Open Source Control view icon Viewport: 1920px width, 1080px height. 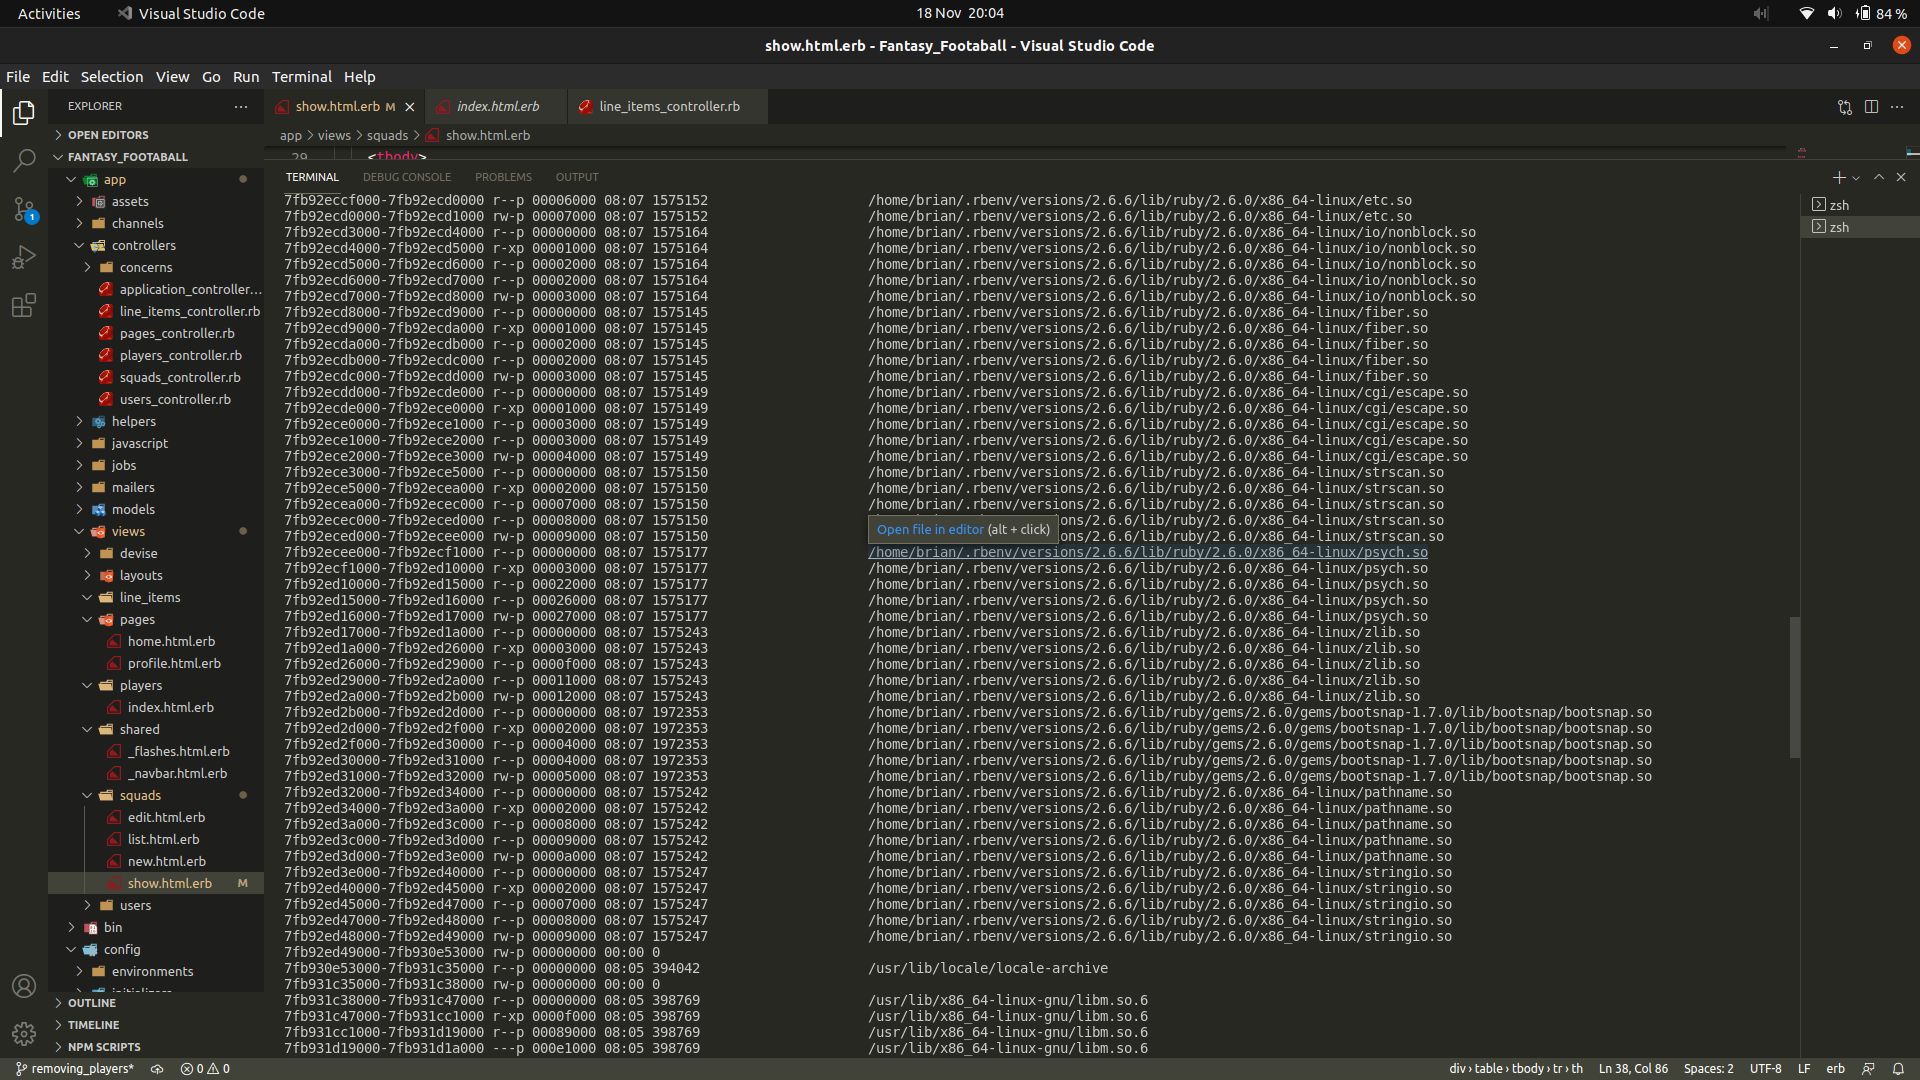24,209
